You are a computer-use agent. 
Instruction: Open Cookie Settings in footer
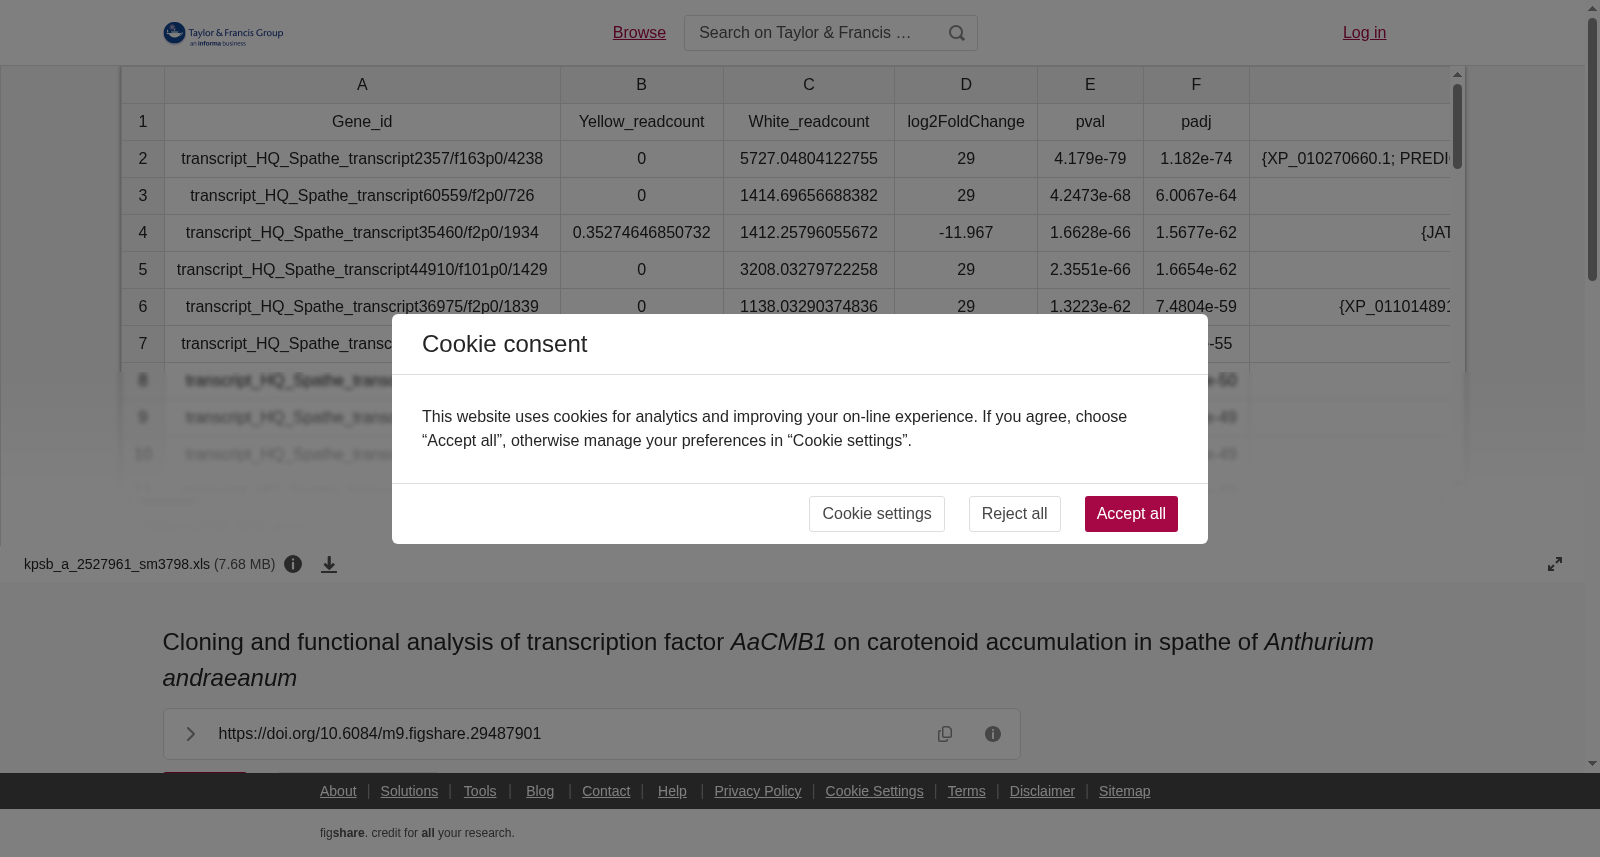click(x=874, y=791)
